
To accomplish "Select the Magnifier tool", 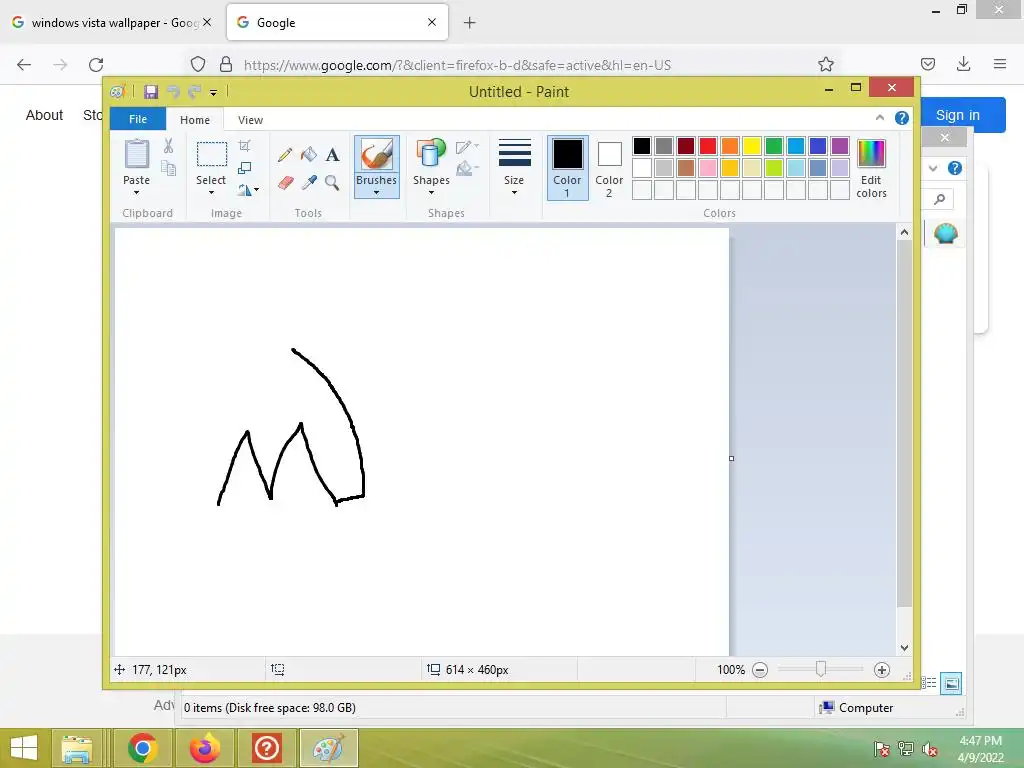I will pyautogui.click(x=332, y=182).
